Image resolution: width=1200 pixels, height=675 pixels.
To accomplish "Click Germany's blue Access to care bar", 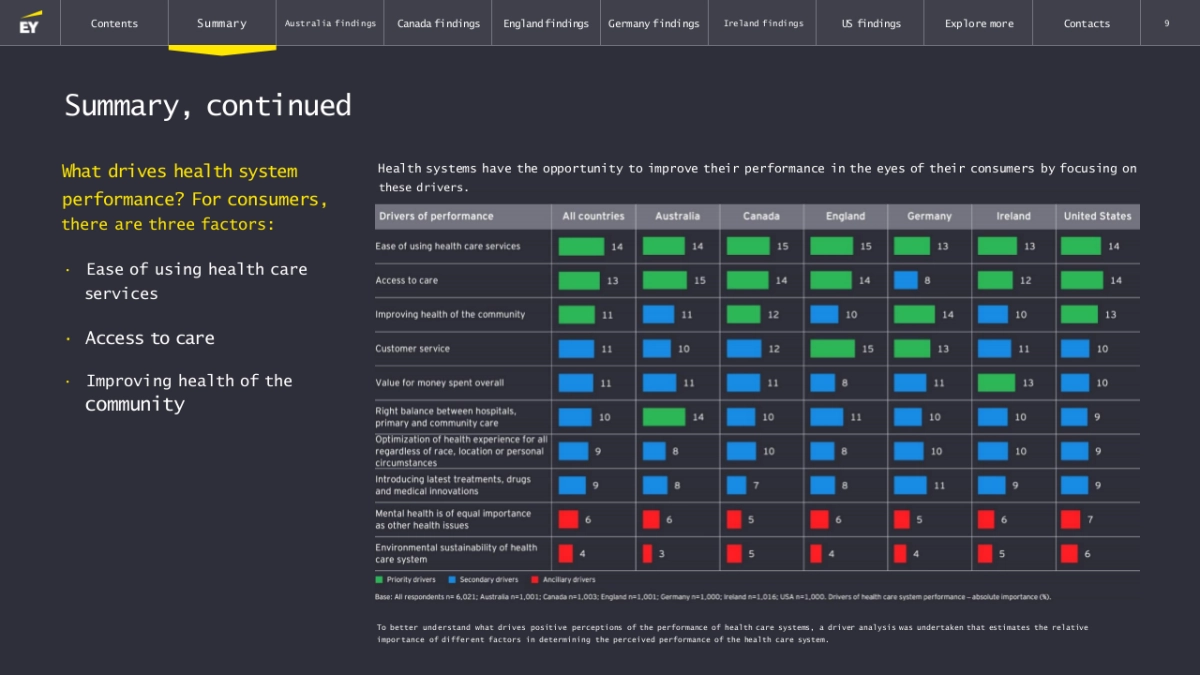I will pyautogui.click(x=905, y=280).
